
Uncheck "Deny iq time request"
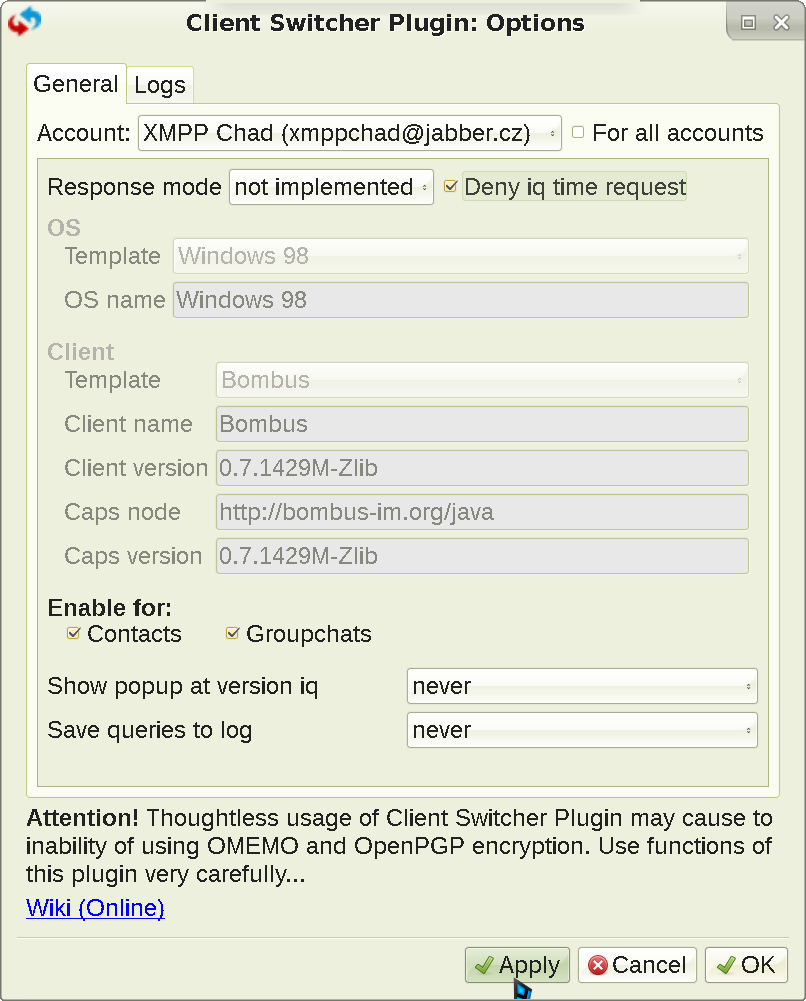451,185
